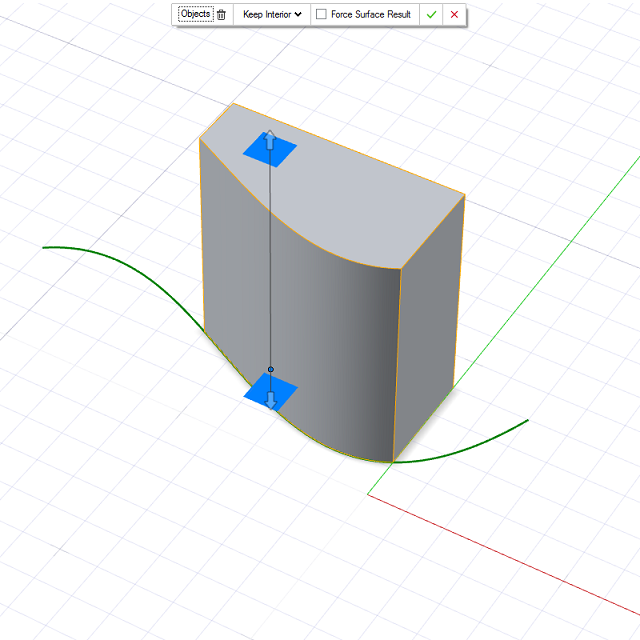Click the red X-axis line
The image size is (640, 640).
click(500, 555)
